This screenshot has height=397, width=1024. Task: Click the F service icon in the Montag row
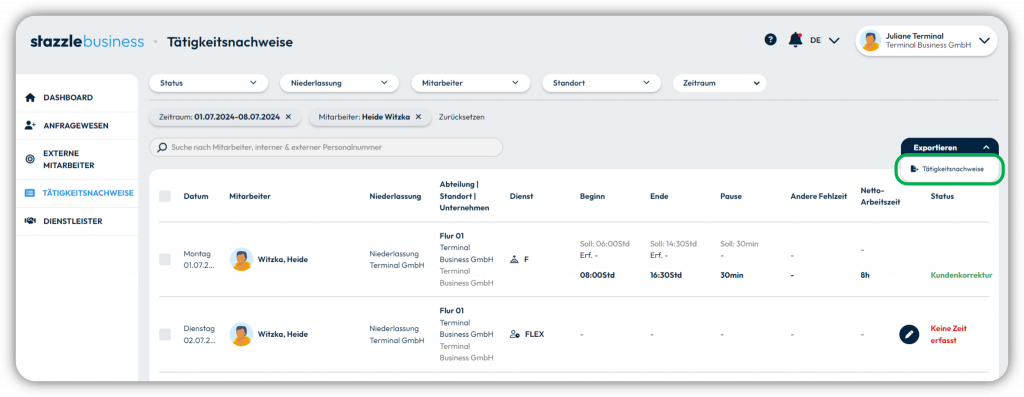[514, 259]
